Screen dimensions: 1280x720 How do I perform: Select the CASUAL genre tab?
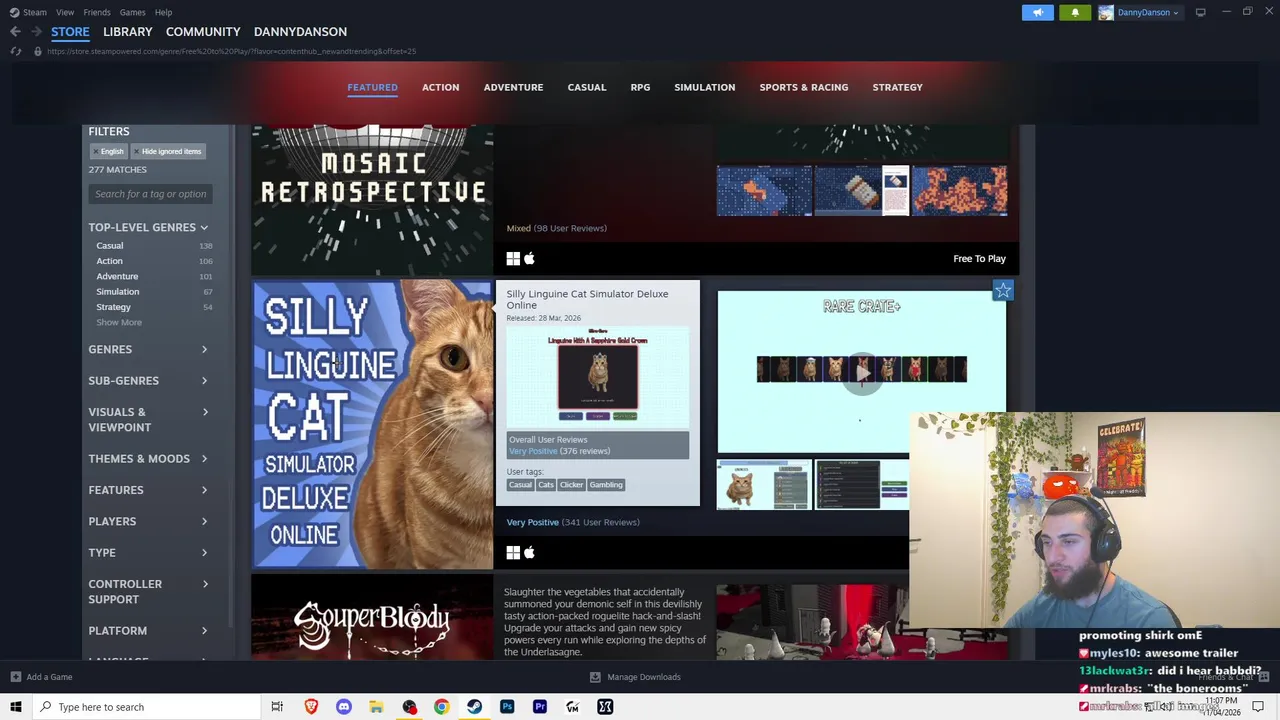587,87
